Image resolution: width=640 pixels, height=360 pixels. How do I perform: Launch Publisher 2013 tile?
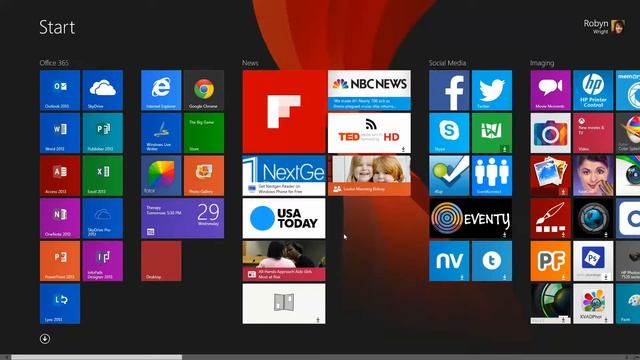102,133
